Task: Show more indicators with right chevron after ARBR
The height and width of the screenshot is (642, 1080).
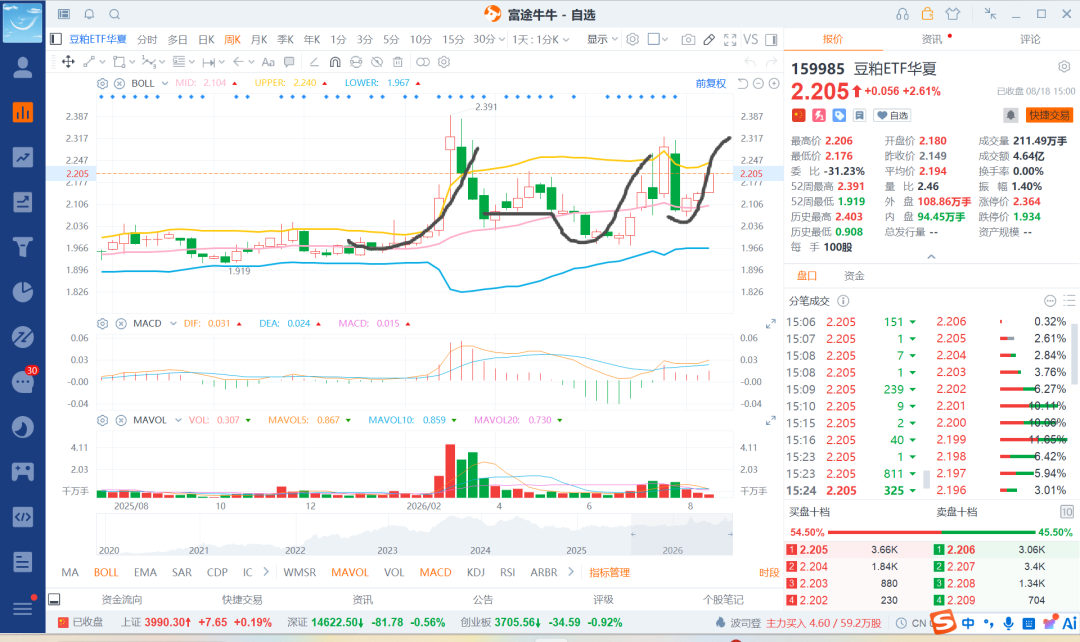Action: point(570,572)
